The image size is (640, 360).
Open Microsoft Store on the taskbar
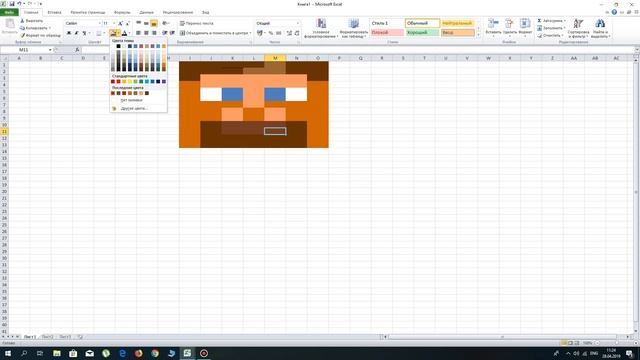tap(73, 353)
